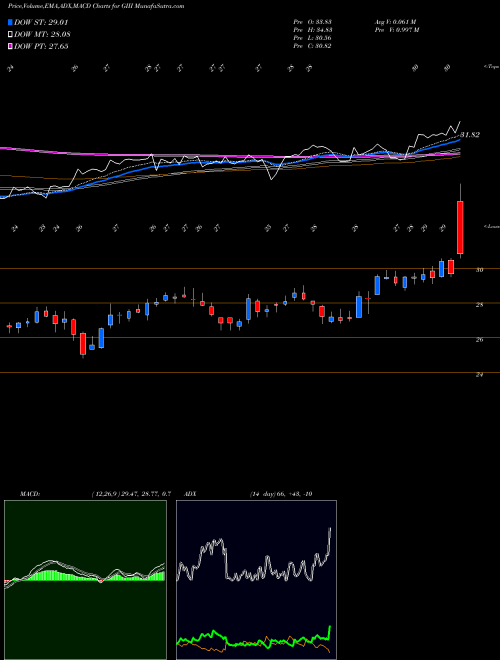Click the ADX values '(14 day) 66, +43, -10'
Image resolution: width=500 pixels, height=660 pixels.
click(x=281, y=494)
